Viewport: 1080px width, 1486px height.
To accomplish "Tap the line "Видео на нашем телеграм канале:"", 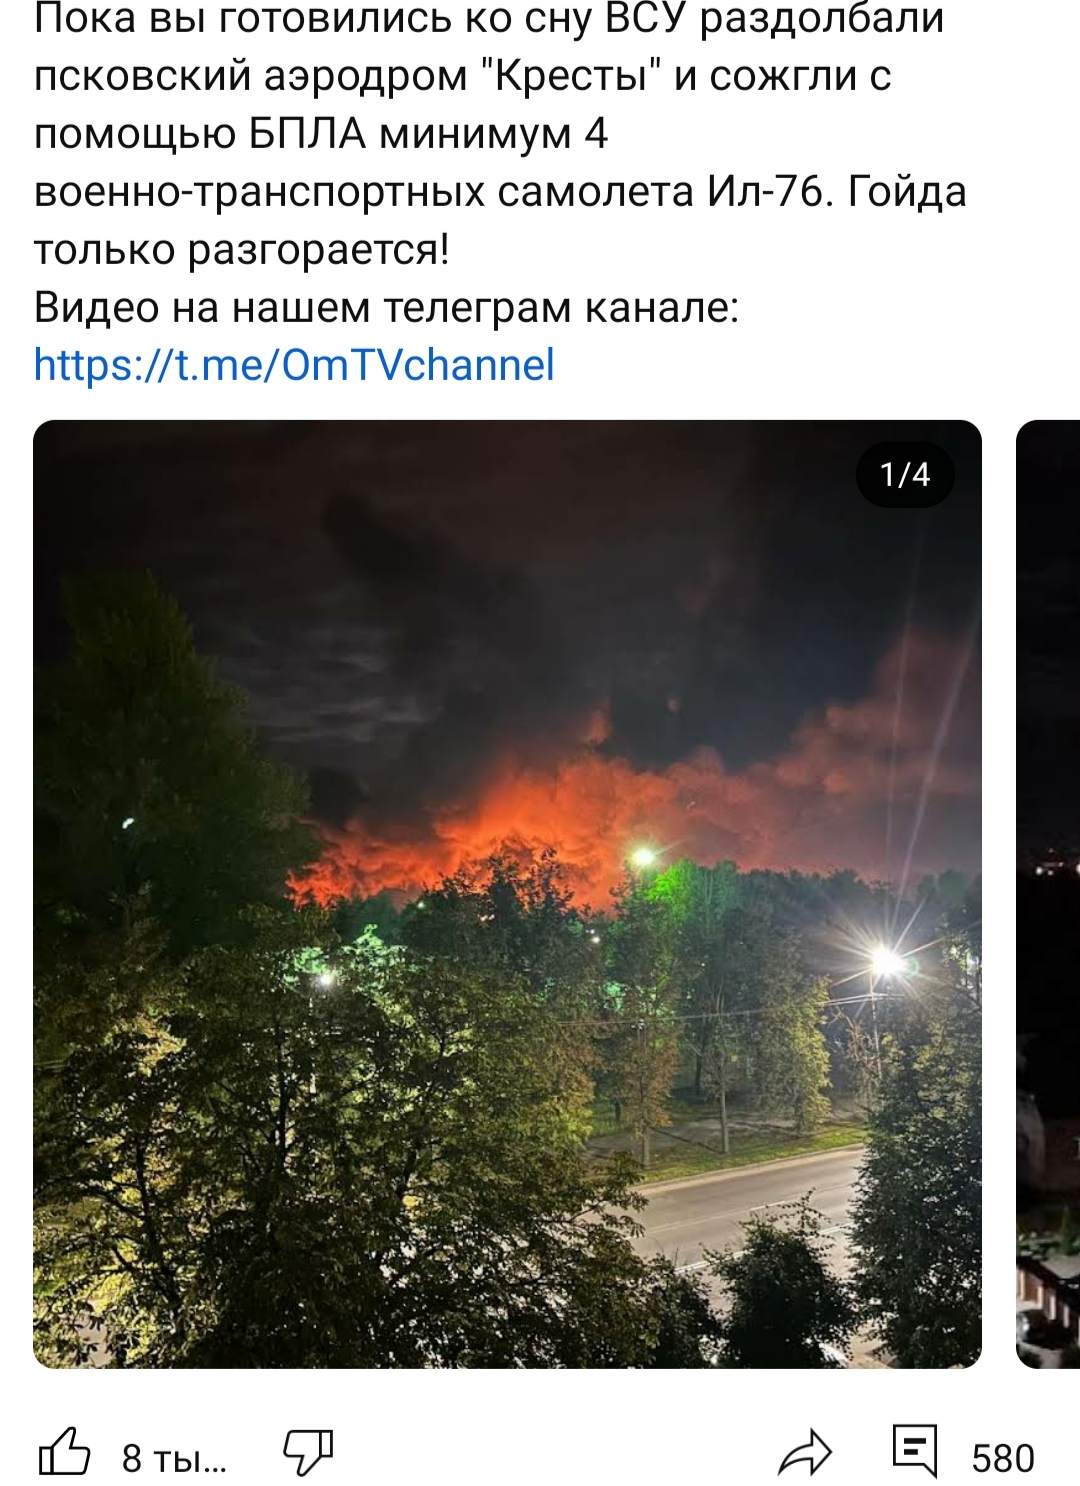I will tap(386, 307).
